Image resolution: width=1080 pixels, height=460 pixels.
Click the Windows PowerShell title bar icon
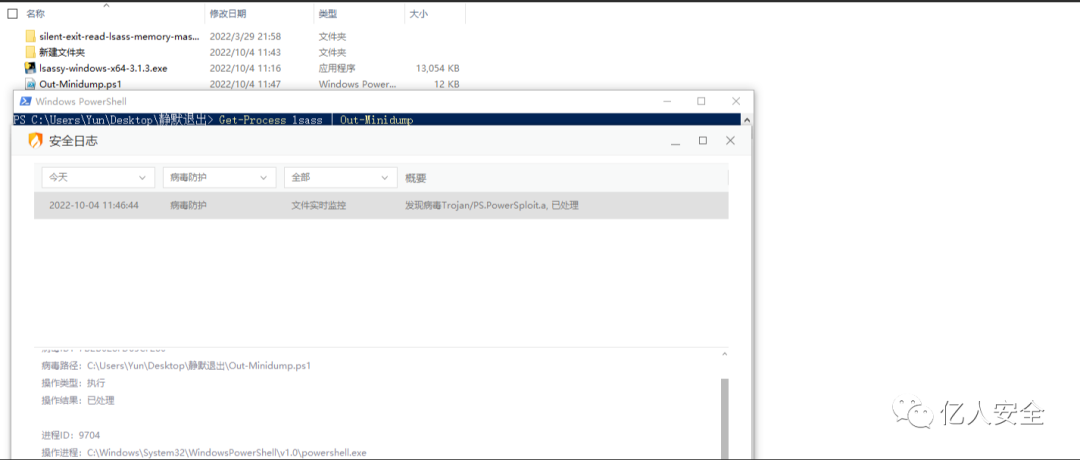[25, 101]
